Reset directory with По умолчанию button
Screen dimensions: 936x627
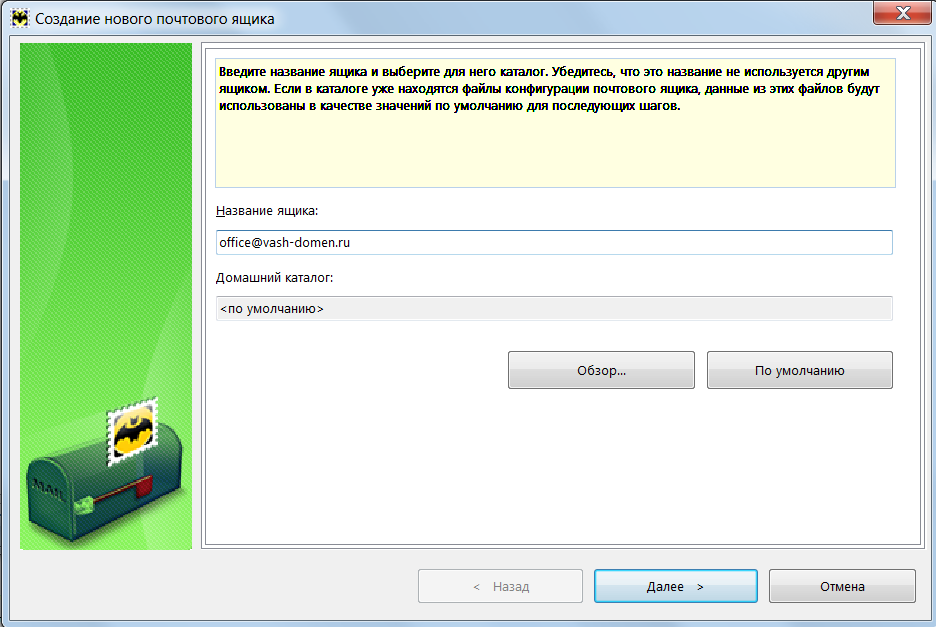click(x=799, y=371)
